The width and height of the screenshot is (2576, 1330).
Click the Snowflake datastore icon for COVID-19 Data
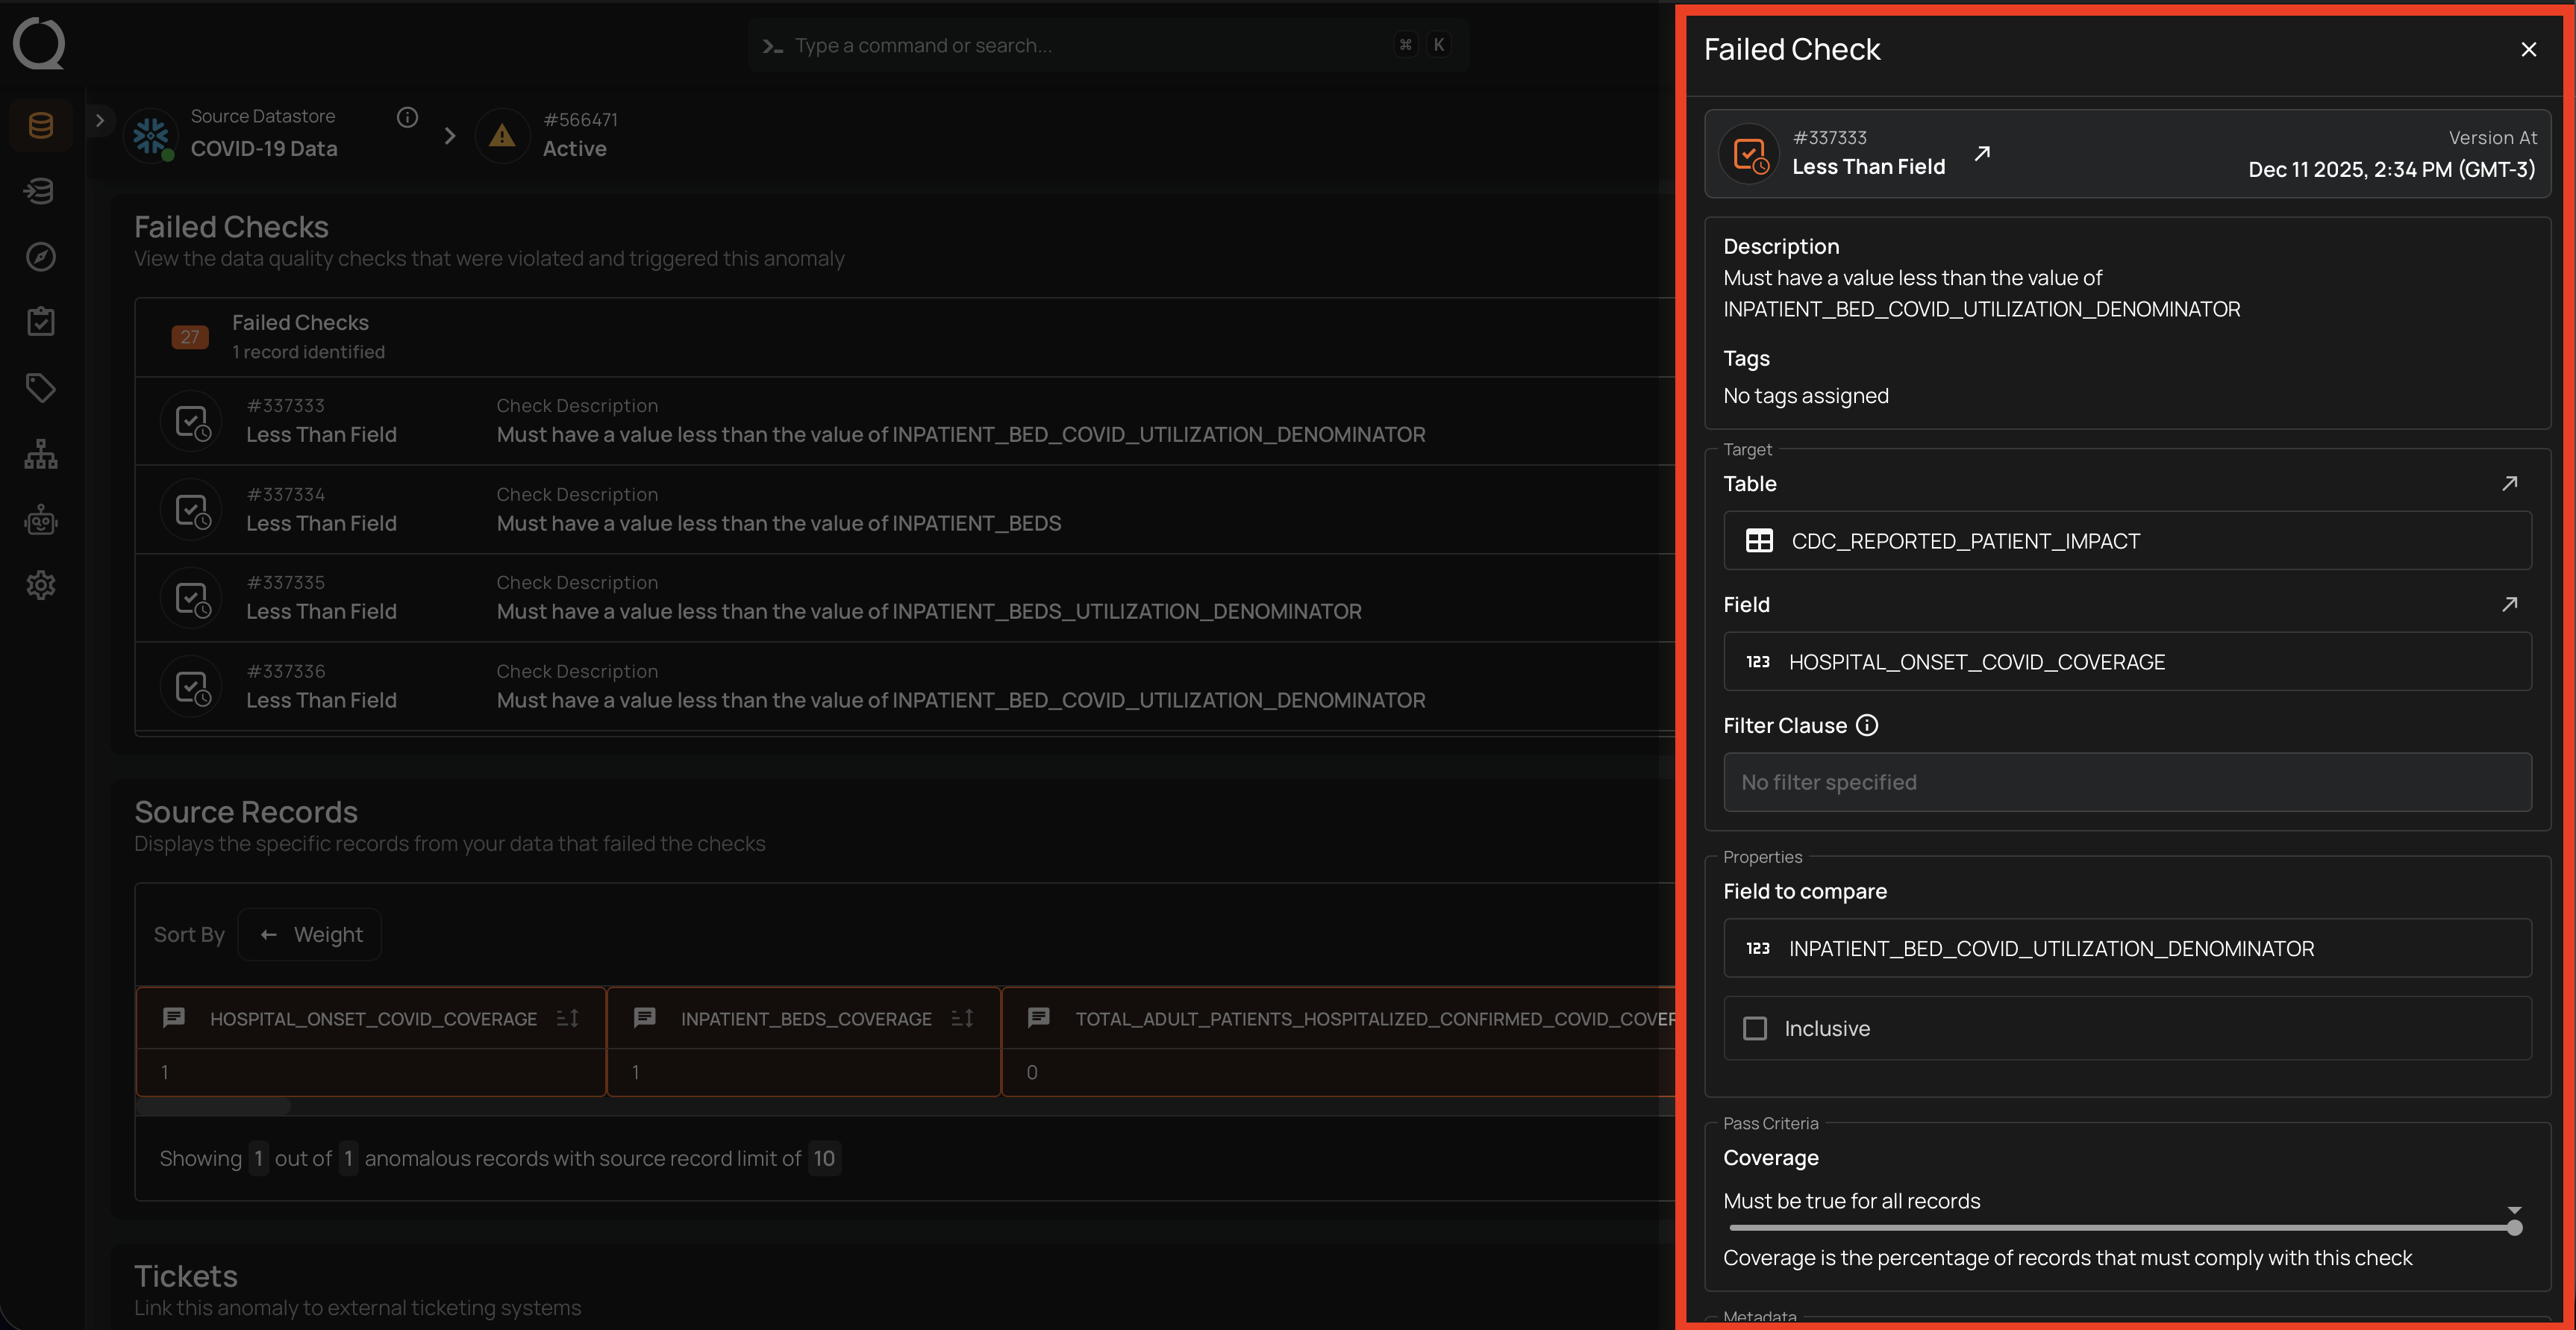[x=151, y=136]
